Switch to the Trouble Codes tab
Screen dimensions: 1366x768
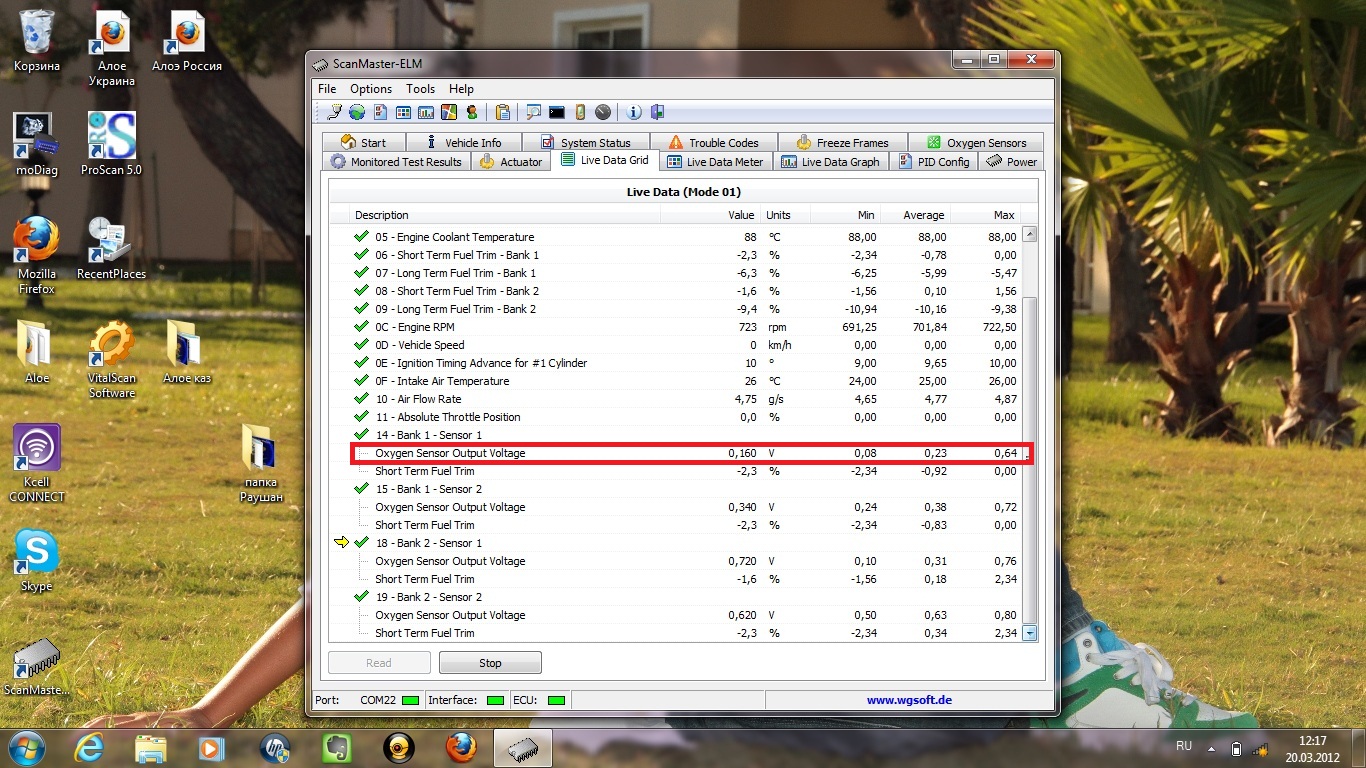(x=714, y=143)
